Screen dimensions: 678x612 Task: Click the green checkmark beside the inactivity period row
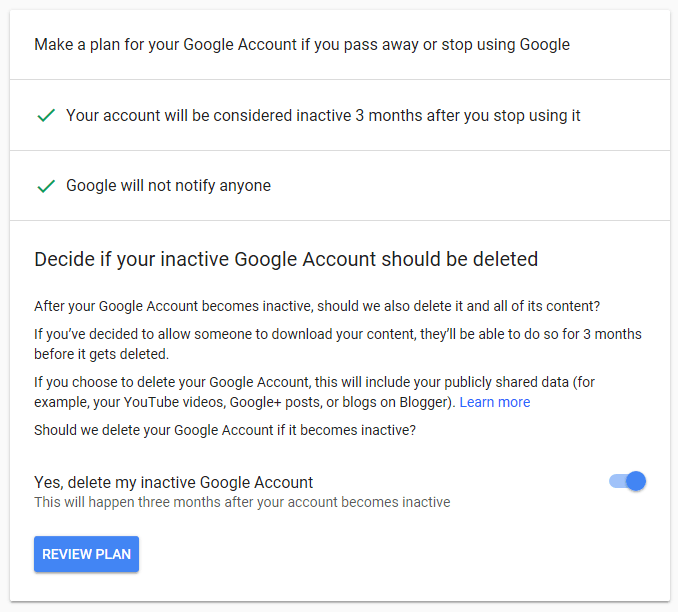coord(45,116)
